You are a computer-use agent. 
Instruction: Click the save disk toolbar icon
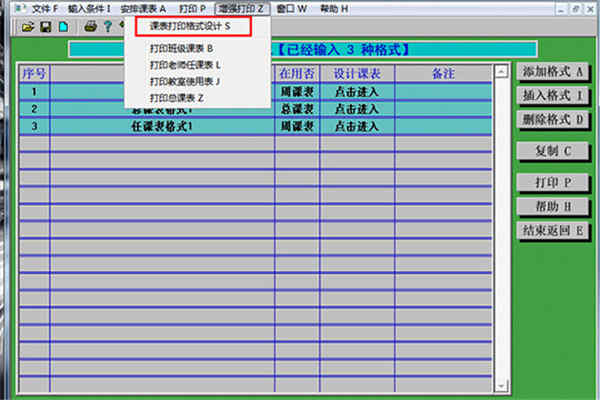coord(46,27)
